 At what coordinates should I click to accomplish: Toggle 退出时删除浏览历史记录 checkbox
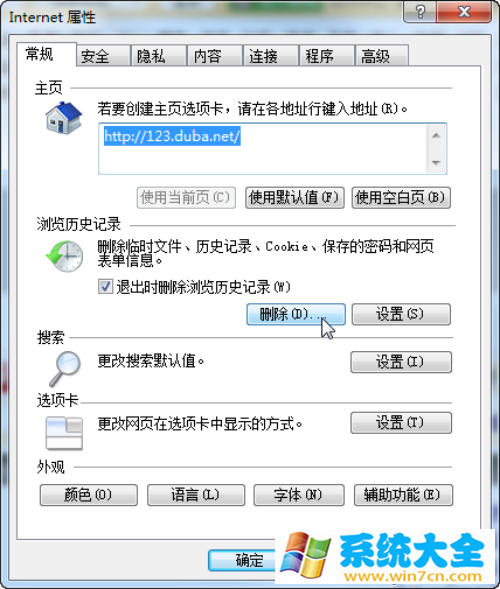(106, 287)
